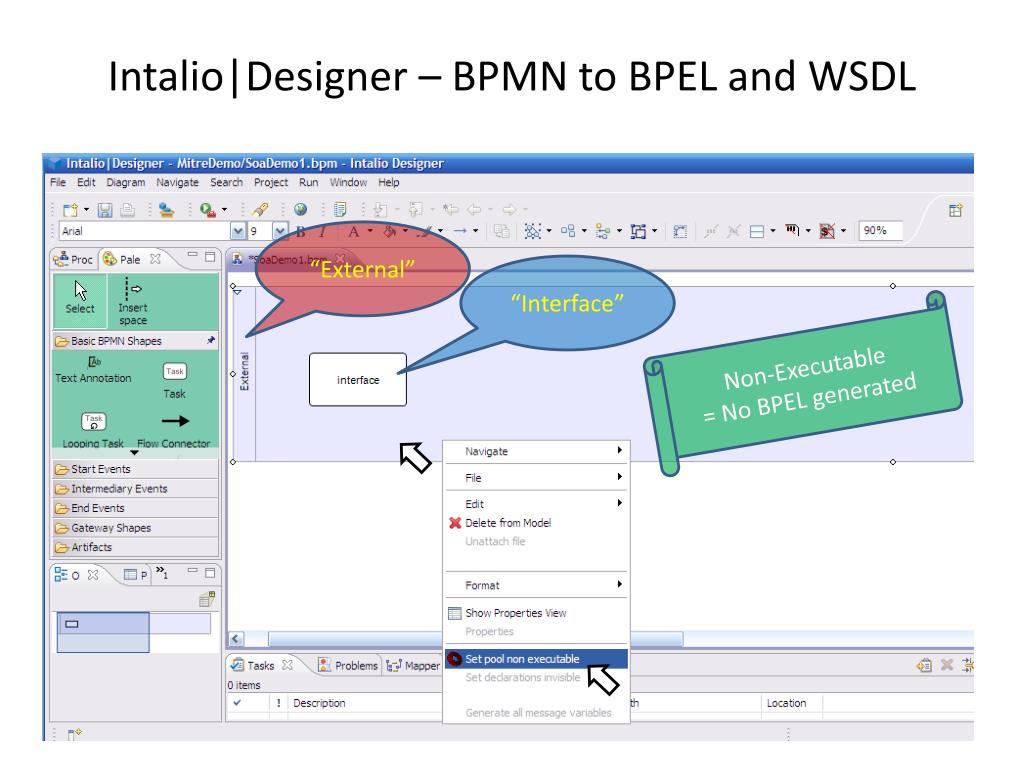Click the Save disk icon
1024x768 pixels.
point(104,210)
